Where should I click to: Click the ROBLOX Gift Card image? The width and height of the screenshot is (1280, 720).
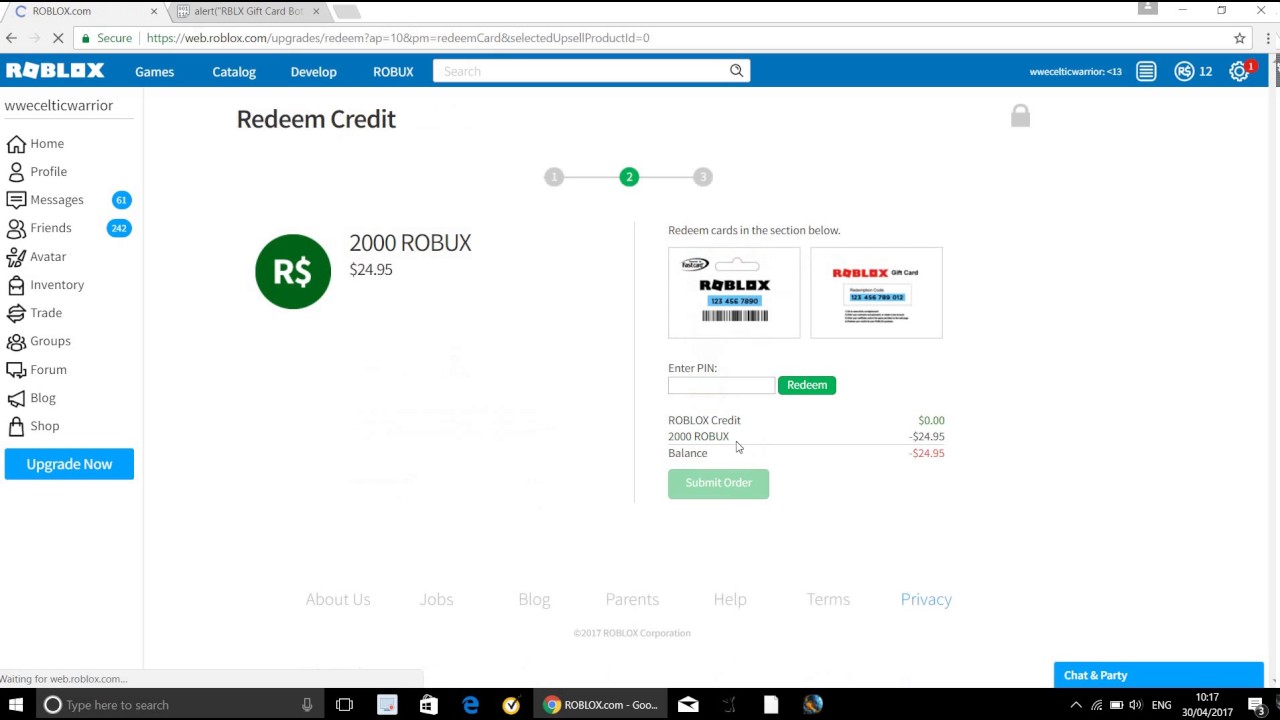tap(876, 293)
